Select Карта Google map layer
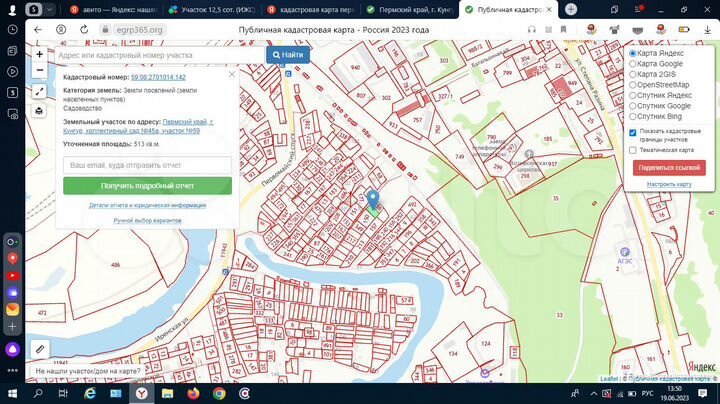 (632, 64)
